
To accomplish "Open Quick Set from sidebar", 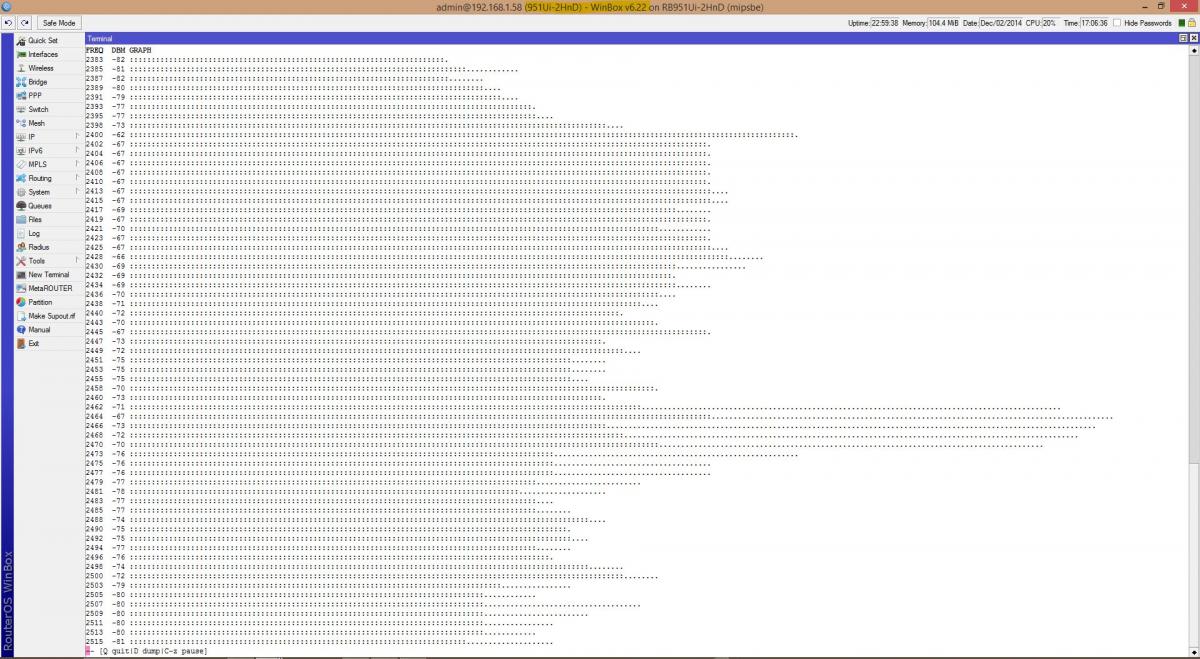I will pos(42,41).
